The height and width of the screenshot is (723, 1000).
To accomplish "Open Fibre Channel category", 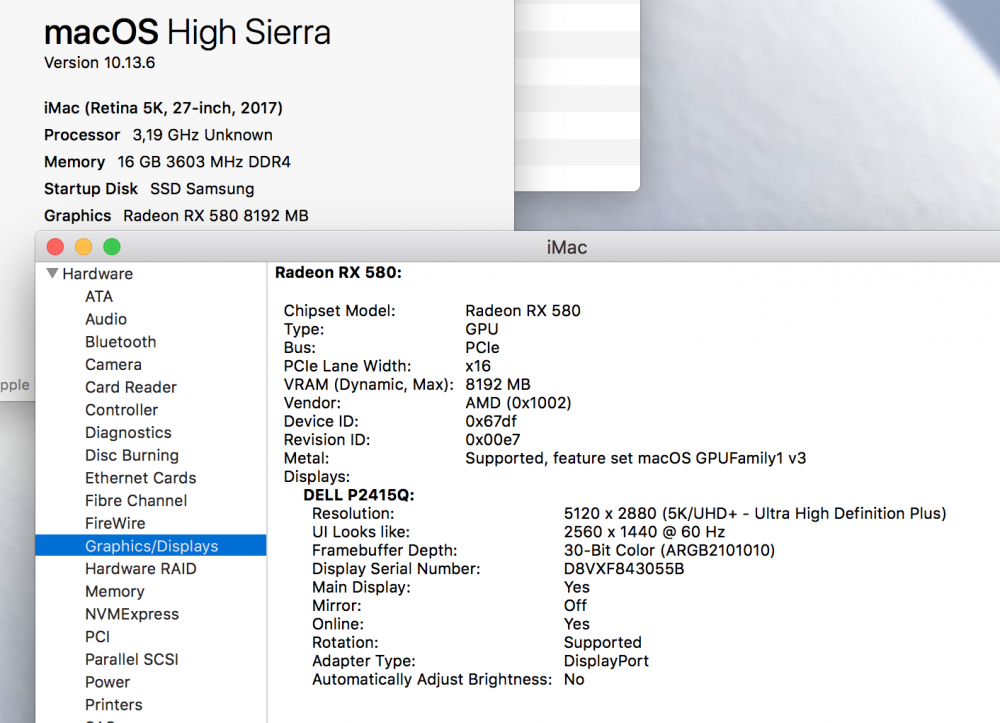I will click(x=136, y=500).
